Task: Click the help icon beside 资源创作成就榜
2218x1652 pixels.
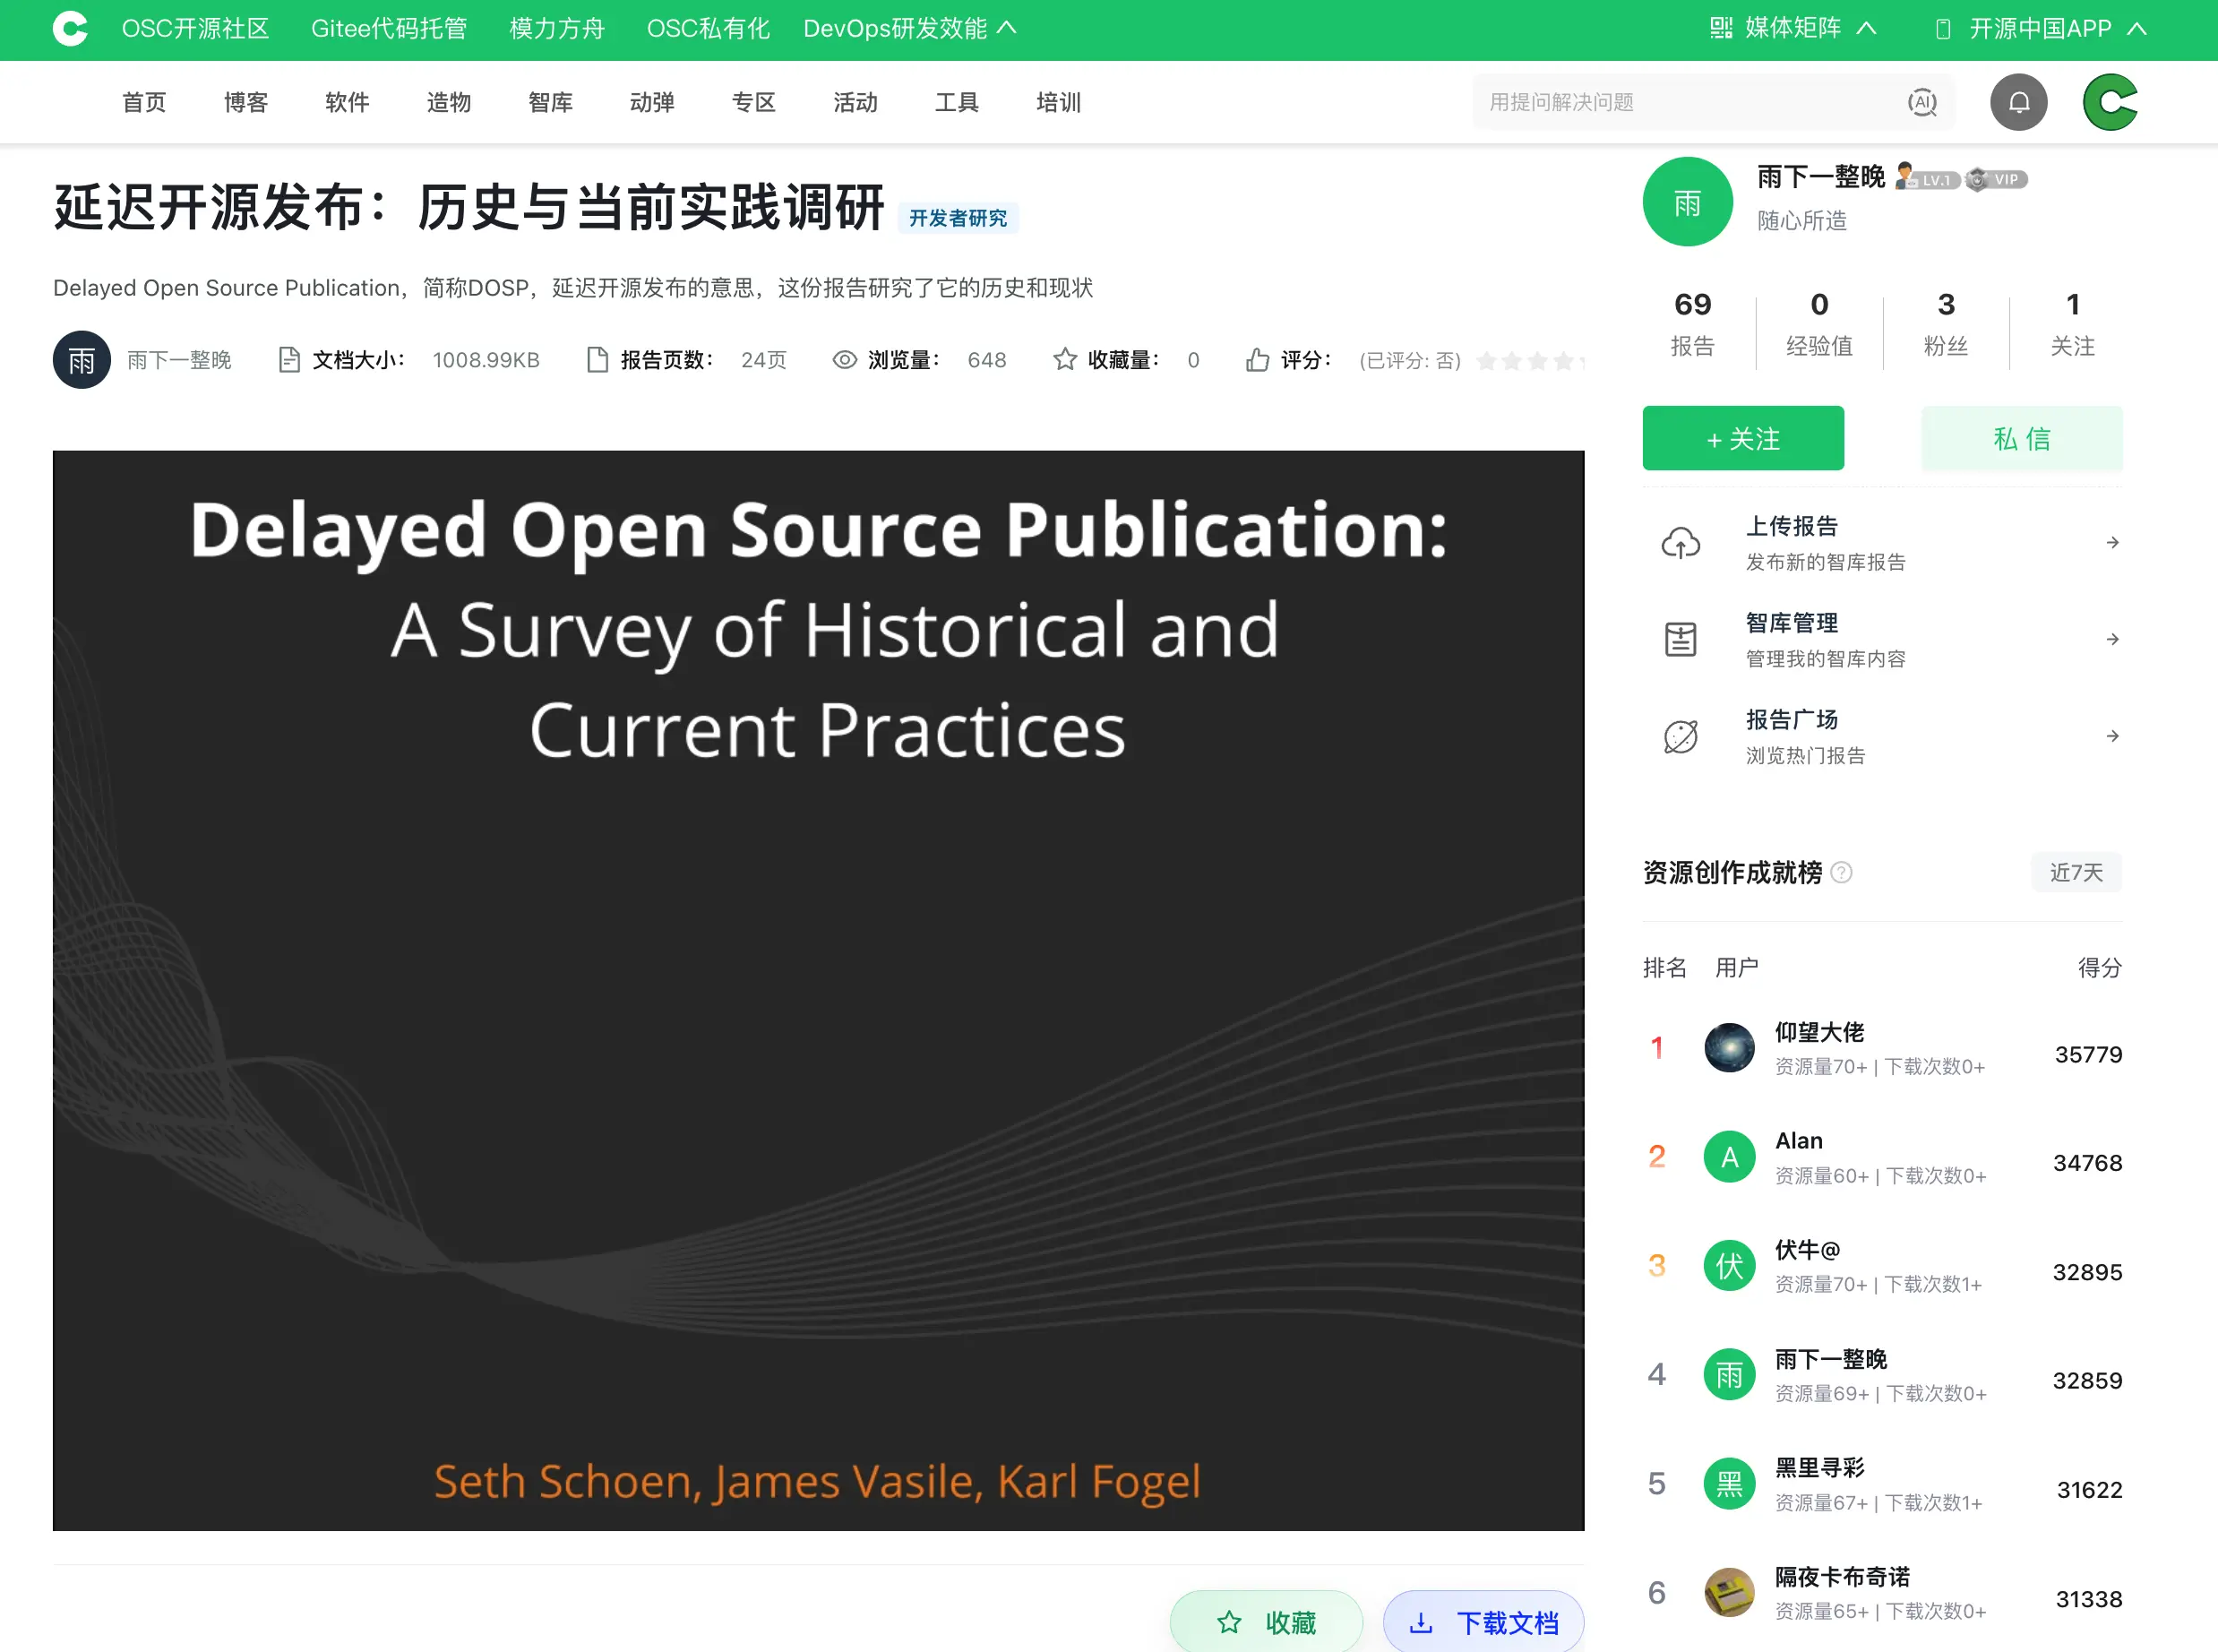Action: [1841, 873]
